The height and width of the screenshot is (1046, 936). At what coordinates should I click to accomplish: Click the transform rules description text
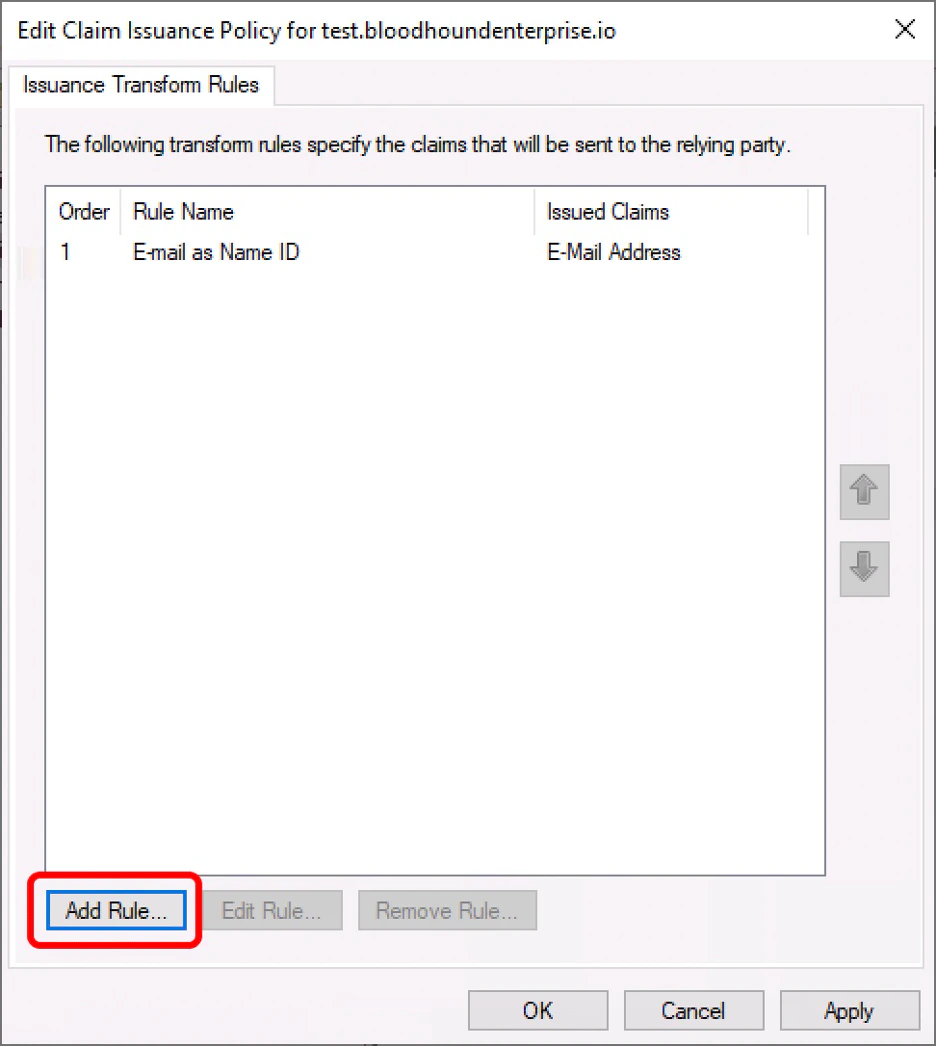coord(417,145)
